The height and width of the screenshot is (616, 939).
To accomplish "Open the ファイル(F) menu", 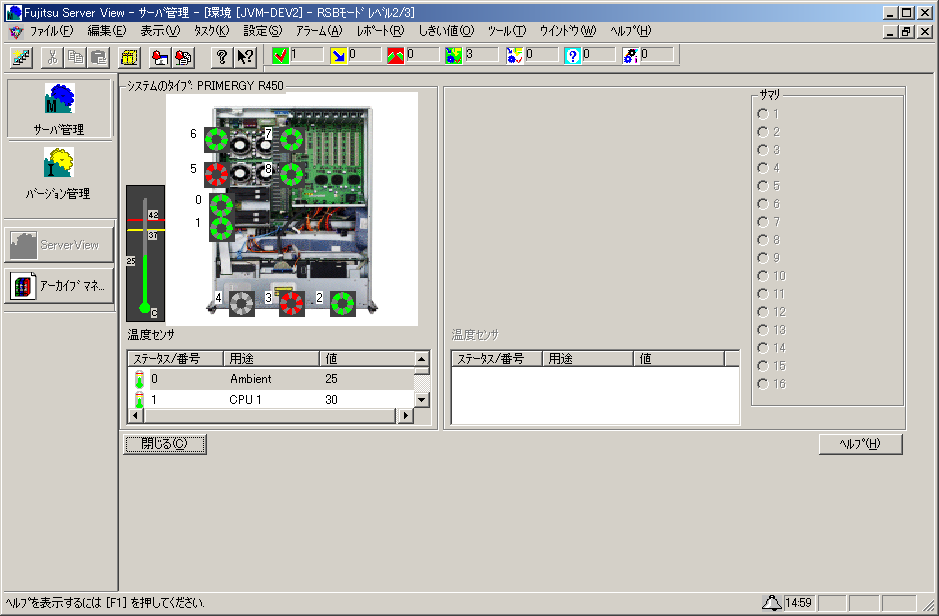I will [x=52, y=31].
